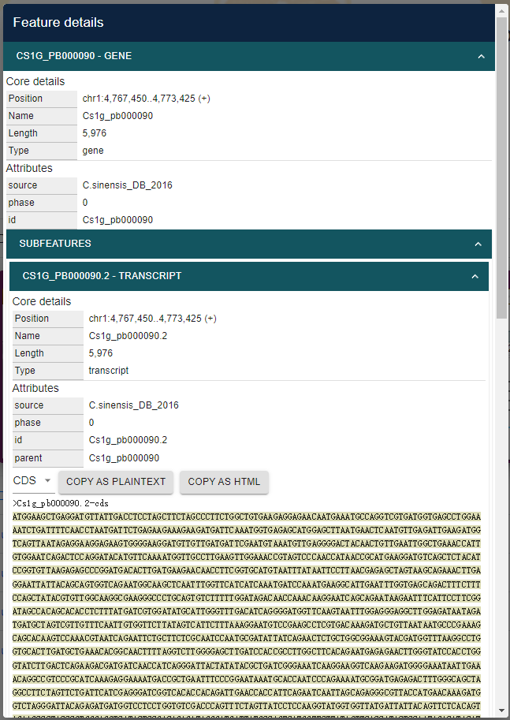
Task: Select the gene source value C.sinensis_DB_2016
Action: [127, 185]
